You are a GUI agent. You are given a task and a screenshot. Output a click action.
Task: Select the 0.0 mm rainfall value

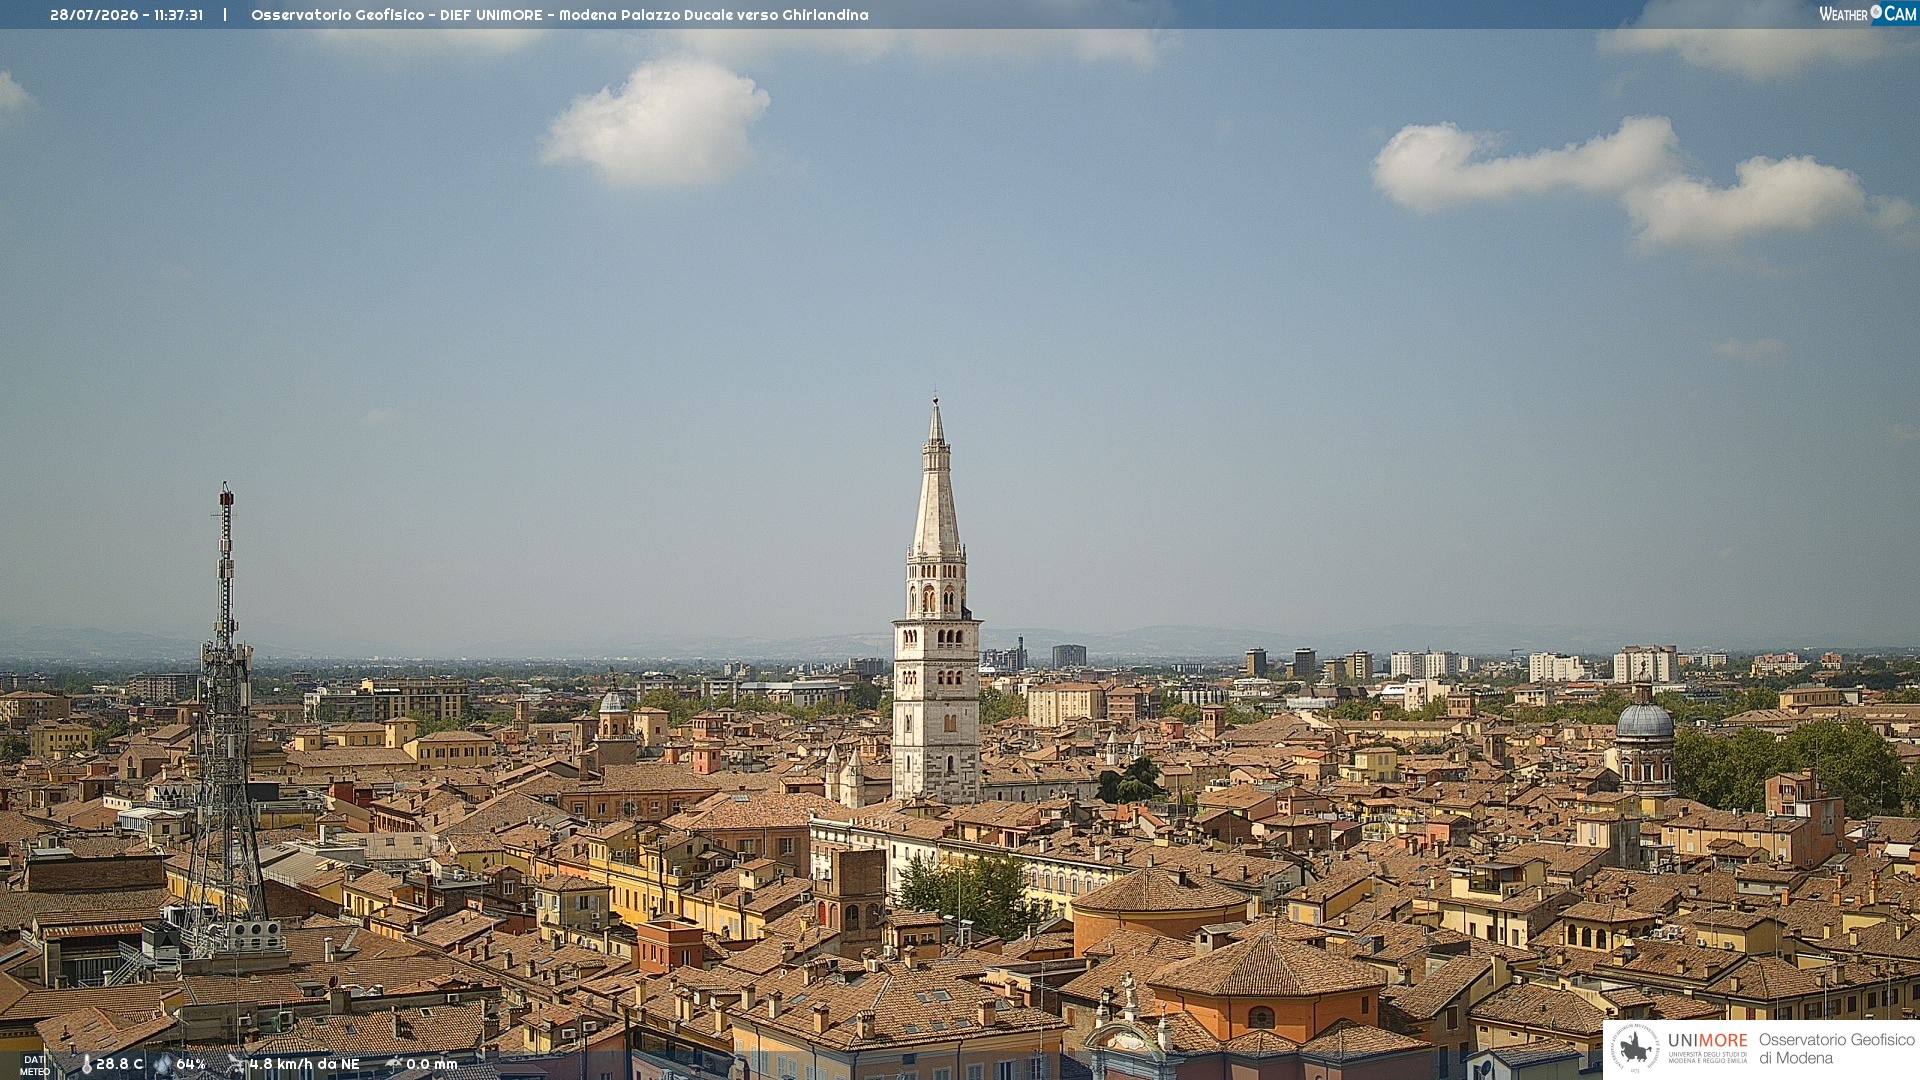click(431, 1065)
